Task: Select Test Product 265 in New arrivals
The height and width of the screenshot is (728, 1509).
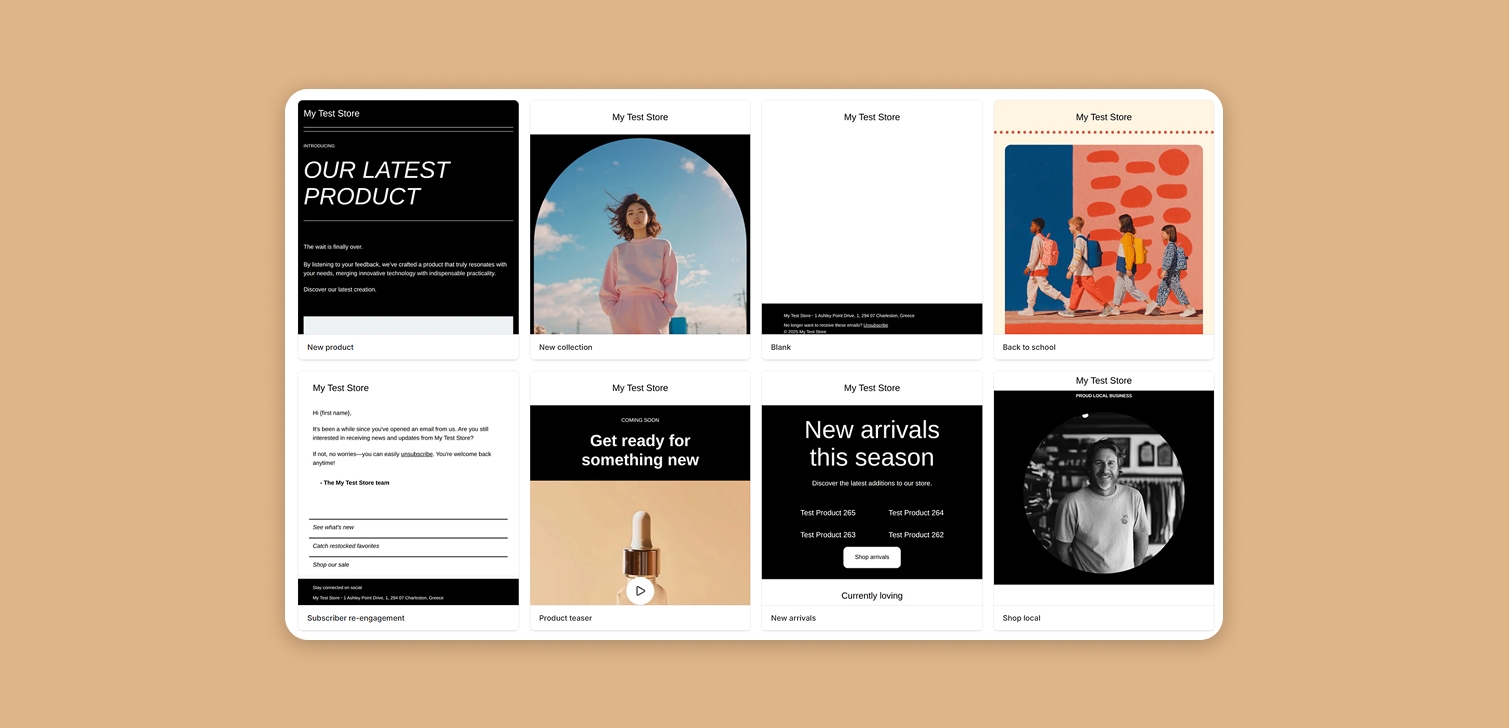Action: 827,512
